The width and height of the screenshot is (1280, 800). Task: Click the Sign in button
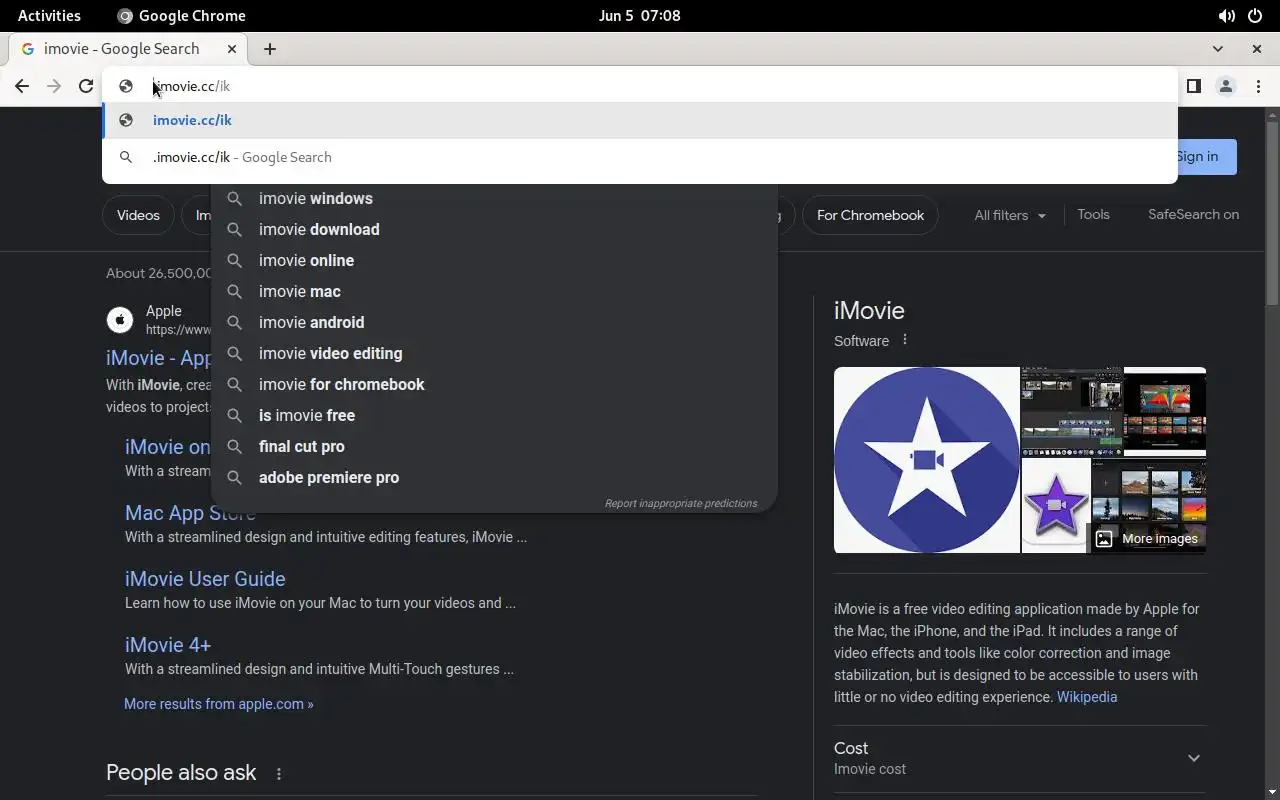[x=1207, y=156]
